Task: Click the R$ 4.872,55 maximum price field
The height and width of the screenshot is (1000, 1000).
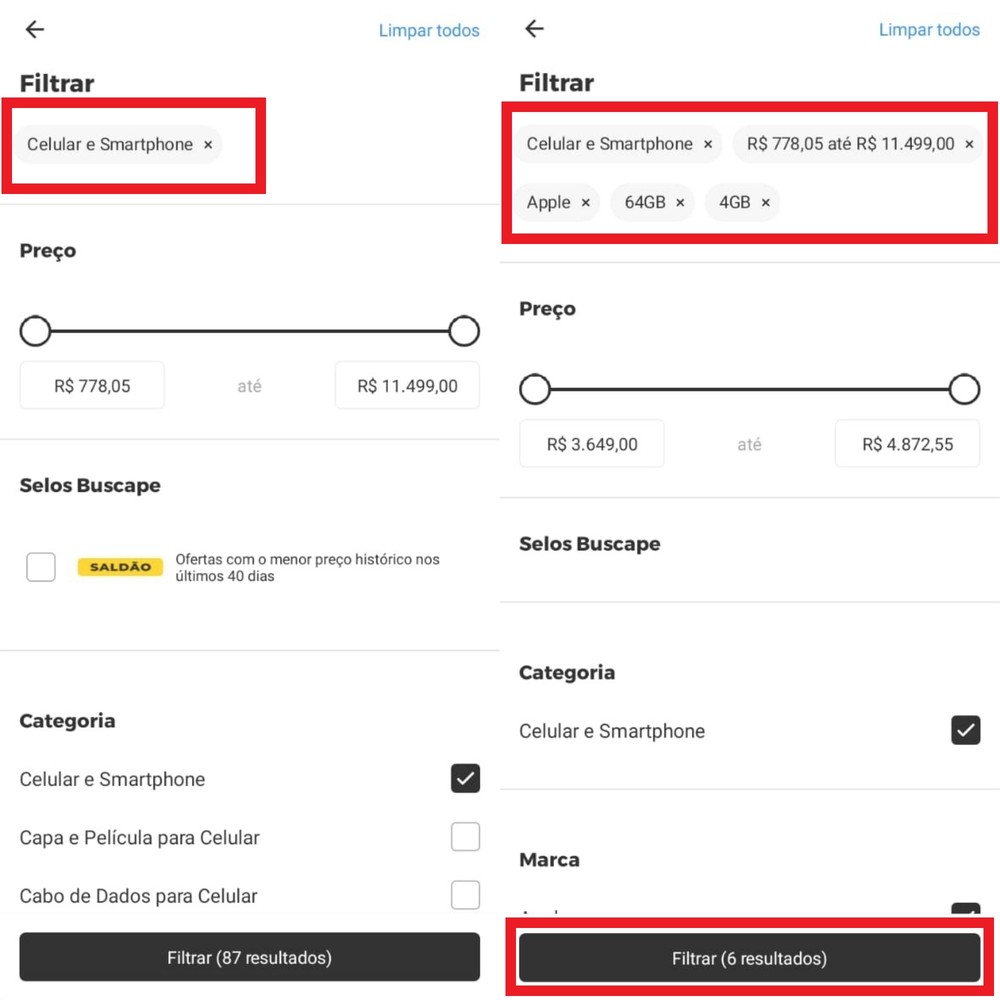Action: point(906,444)
